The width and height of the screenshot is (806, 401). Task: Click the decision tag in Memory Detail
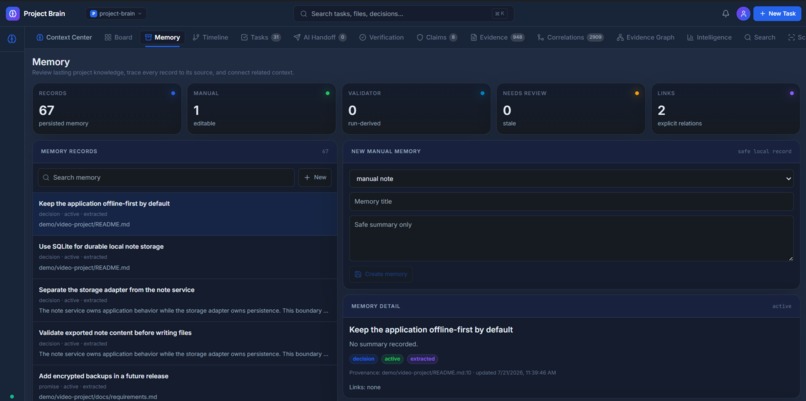point(364,359)
